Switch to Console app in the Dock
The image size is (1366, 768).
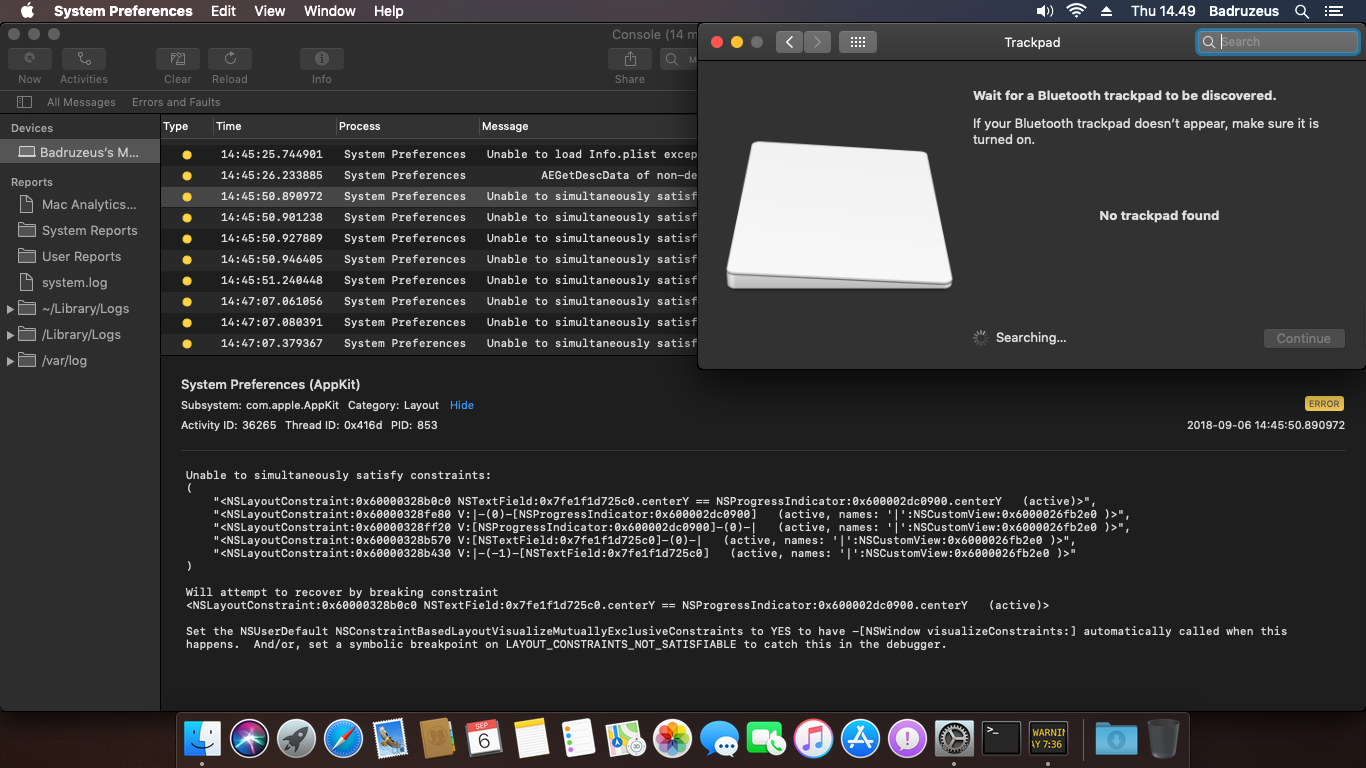tap(1048, 739)
